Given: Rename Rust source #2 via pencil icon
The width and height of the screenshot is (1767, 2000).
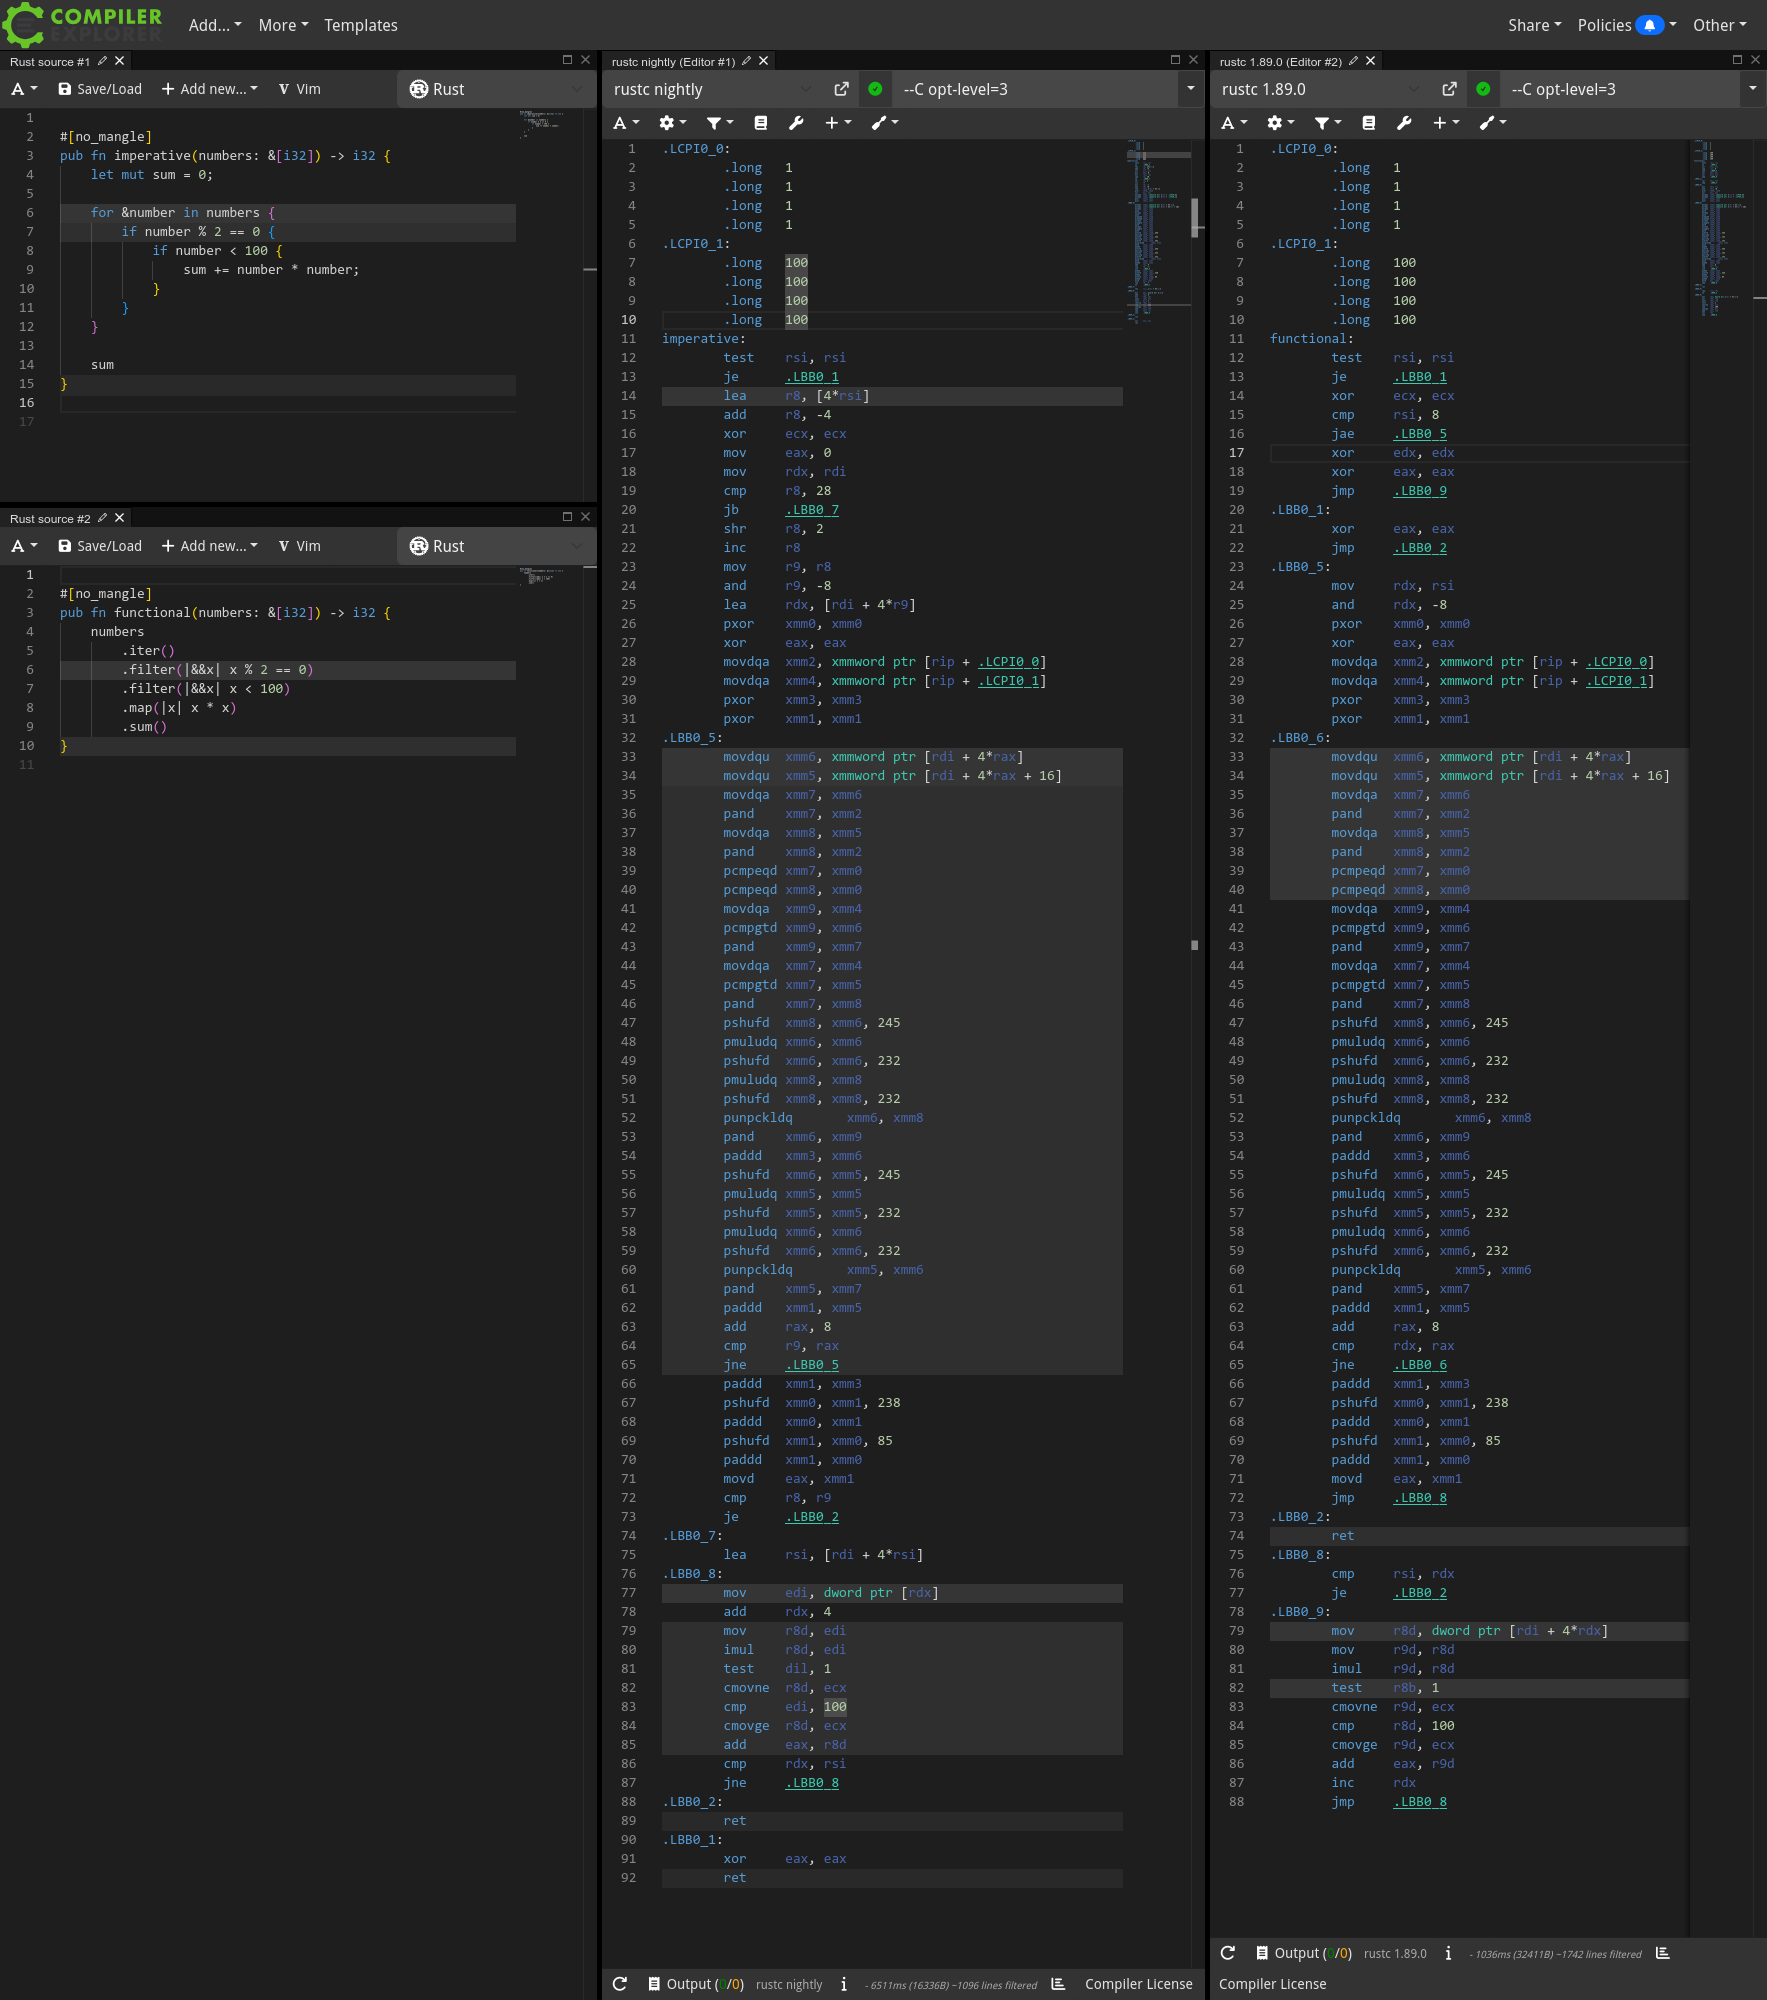Looking at the screenshot, I should coord(102,518).
